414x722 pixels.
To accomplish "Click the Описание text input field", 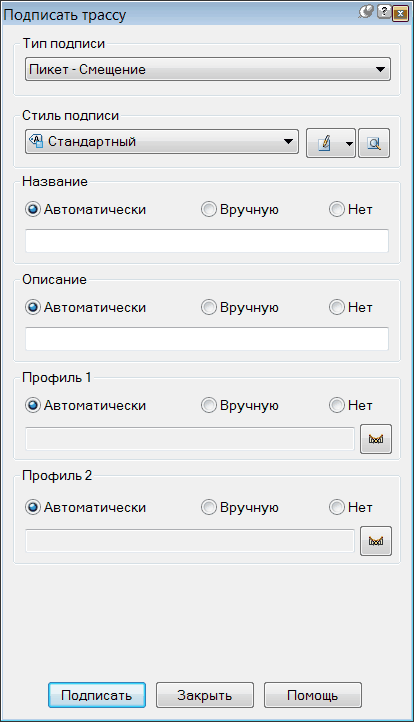I will point(207,339).
